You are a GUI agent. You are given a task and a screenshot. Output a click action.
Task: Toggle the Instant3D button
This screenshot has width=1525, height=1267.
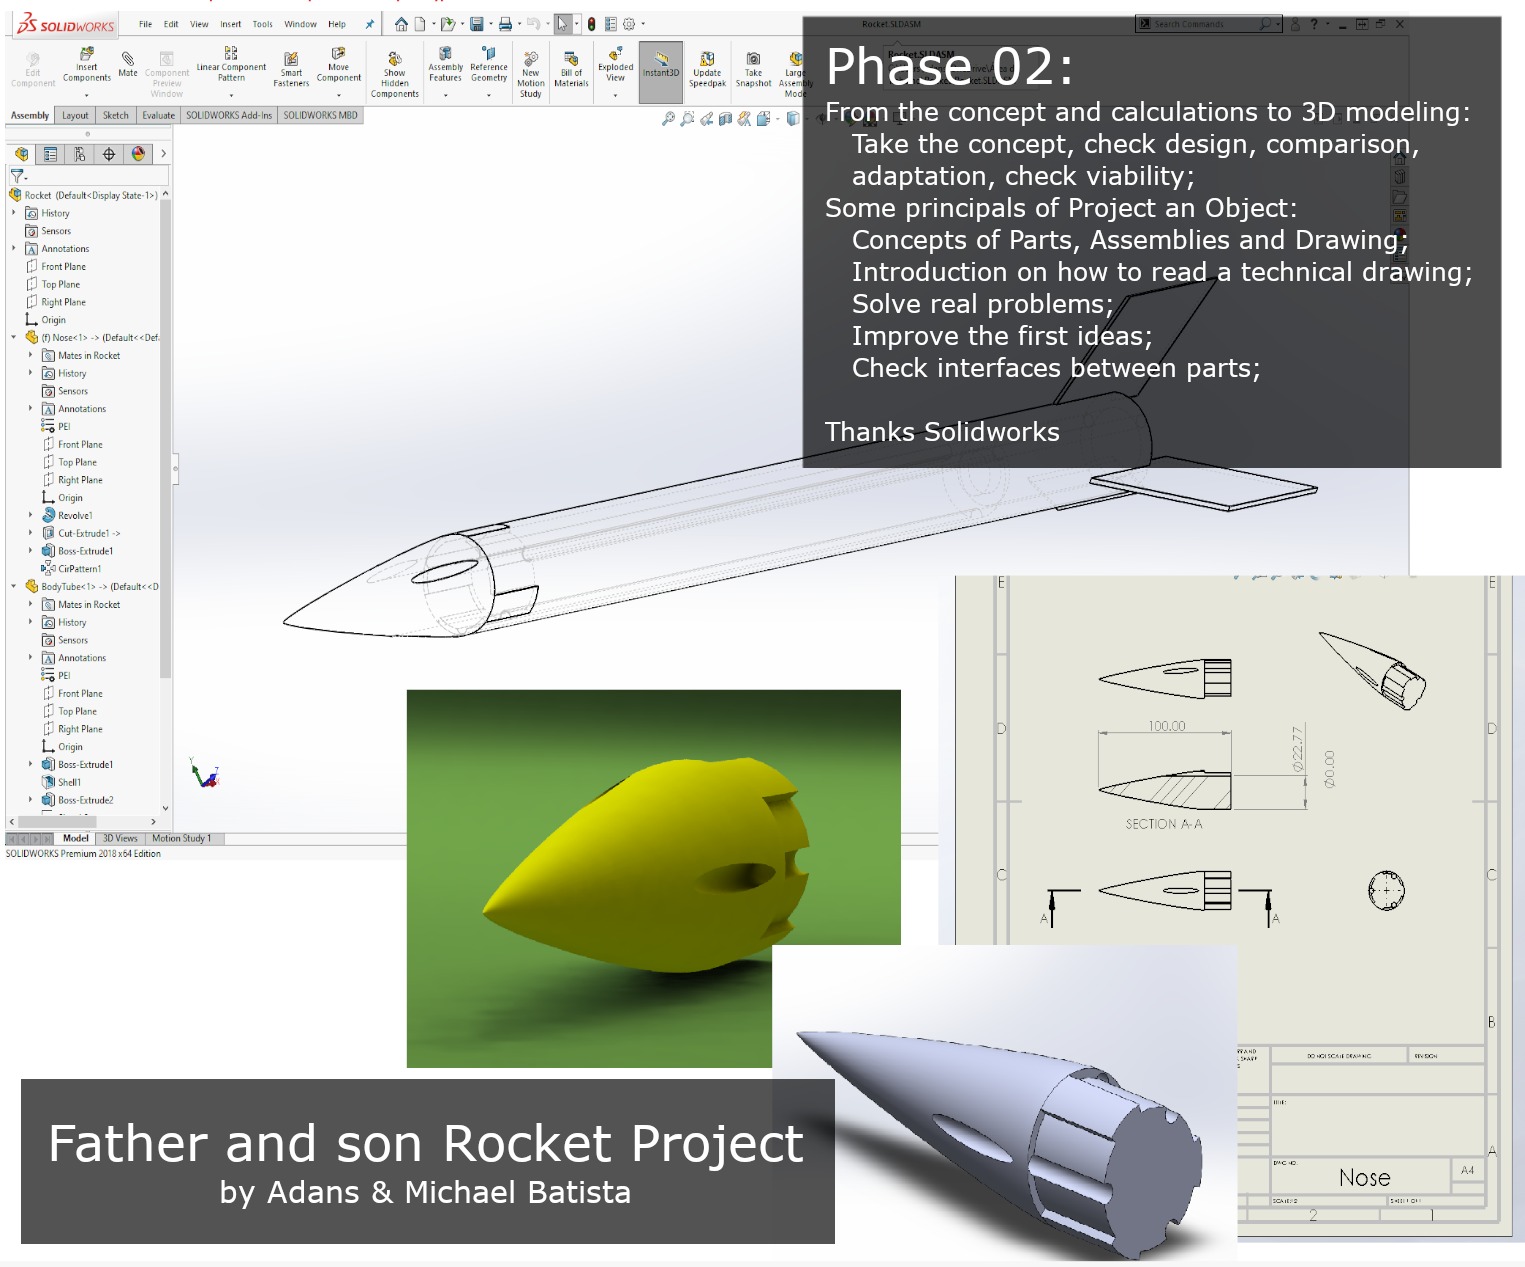[661, 72]
